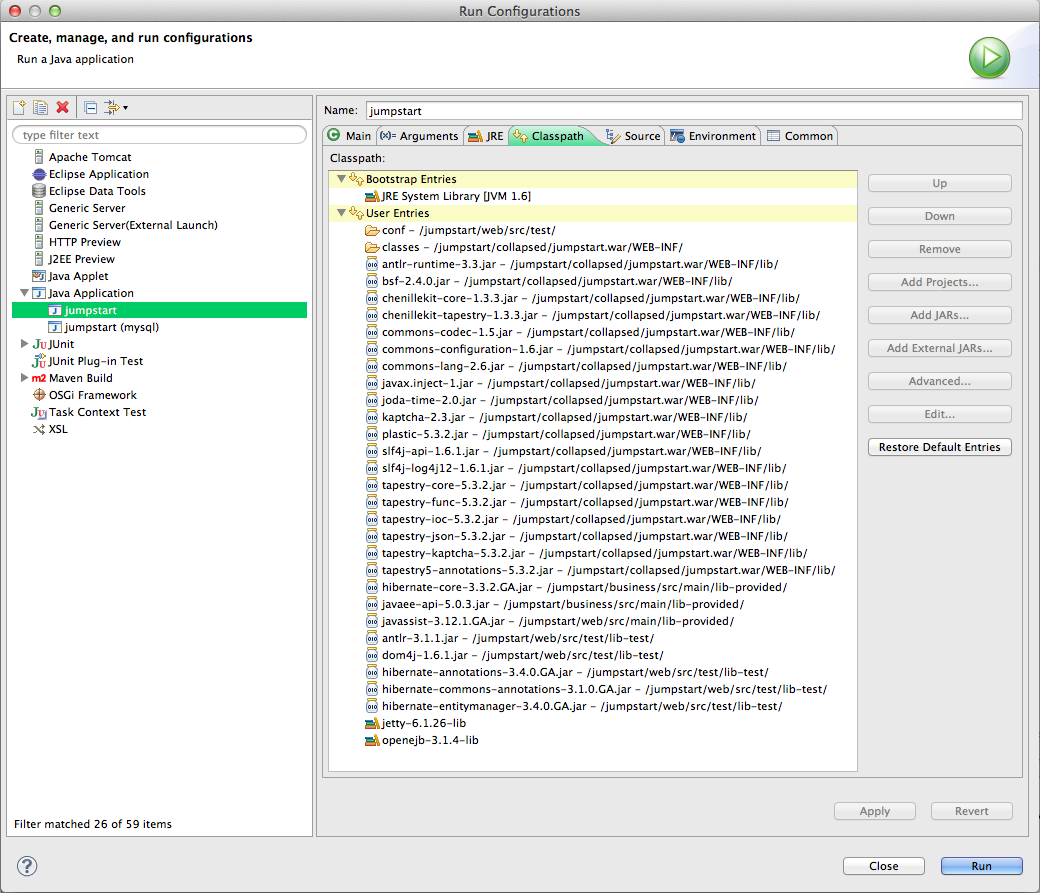Image resolution: width=1040 pixels, height=893 pixels.
Task: Select joda-time-2.0.jar entry
Action: [562, 401]
